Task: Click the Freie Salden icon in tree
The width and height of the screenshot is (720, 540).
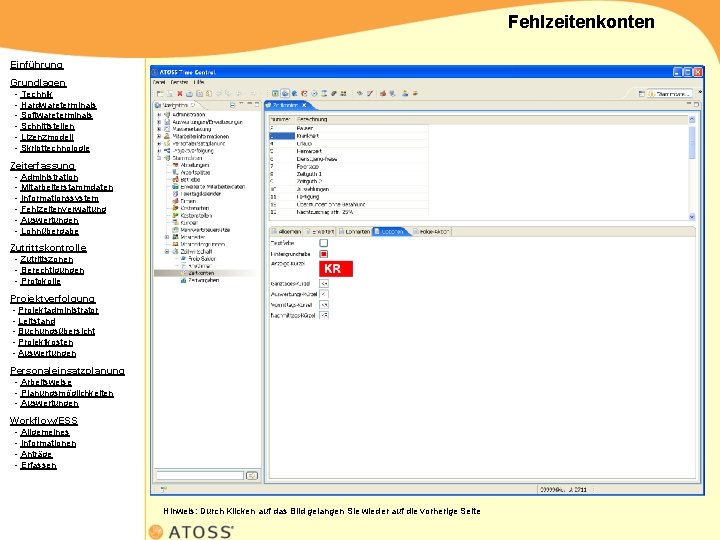Action: click(183, 259)
